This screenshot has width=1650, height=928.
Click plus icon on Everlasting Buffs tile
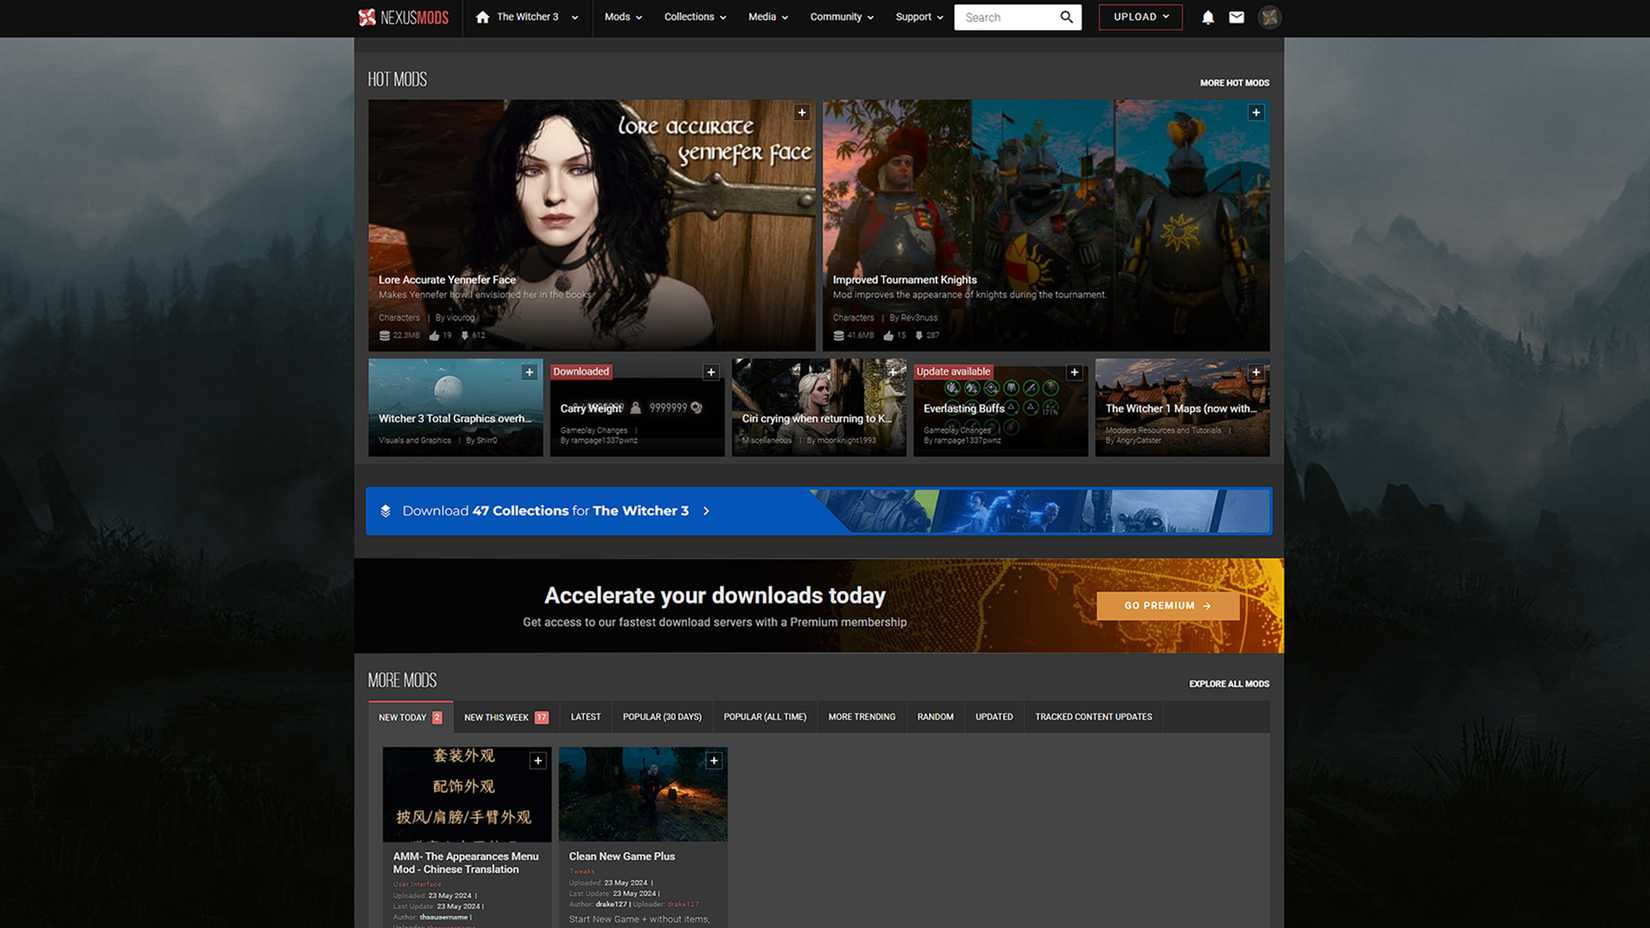(x=1074, y=372)
